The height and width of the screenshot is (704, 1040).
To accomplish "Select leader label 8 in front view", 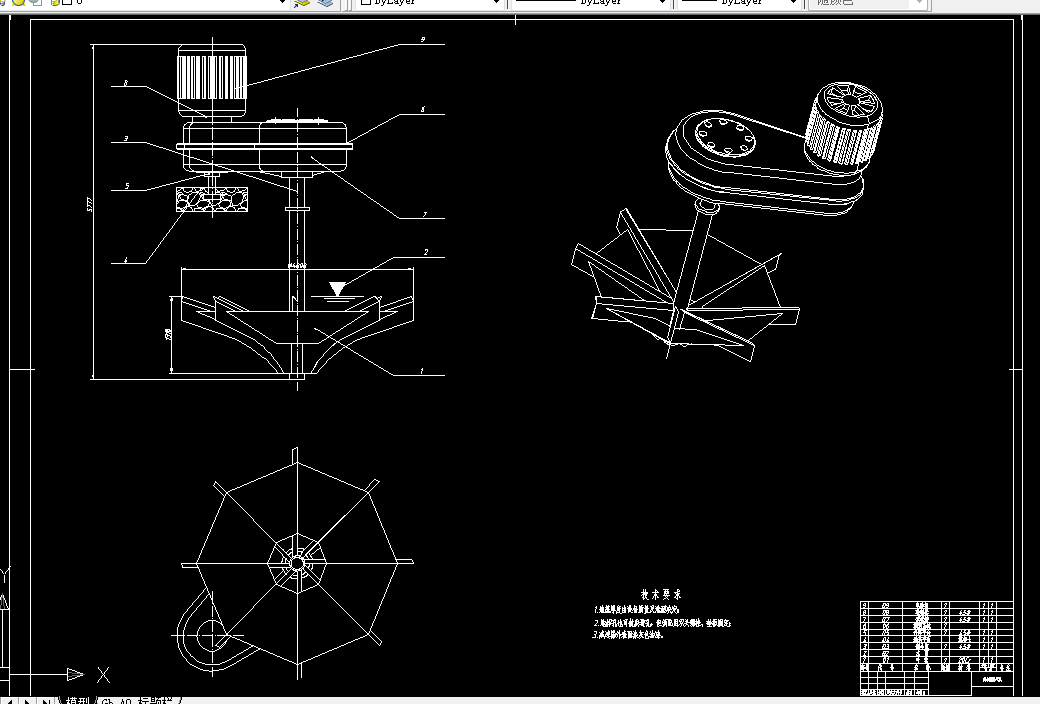I will [x=125, y=83].
